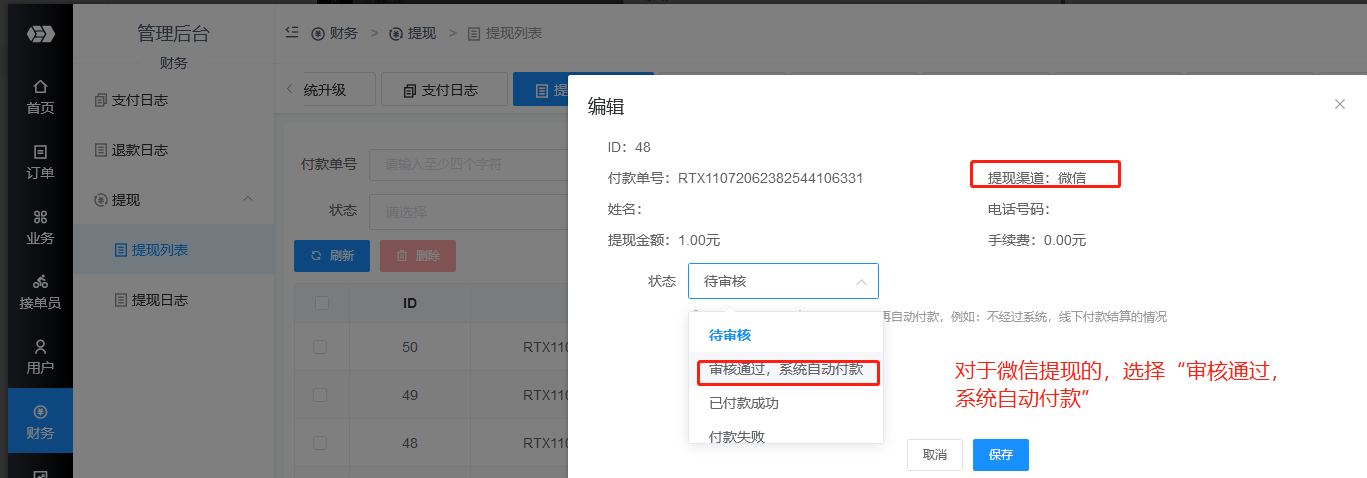Viewport: 1367px width, 478px height.
Task: Click the 保存 save button
Action: tap(1000, 454)
